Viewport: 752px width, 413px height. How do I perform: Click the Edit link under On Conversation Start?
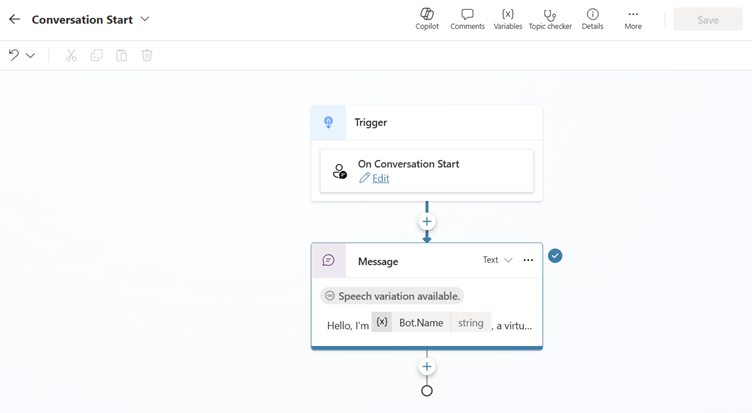pos(380,178)
